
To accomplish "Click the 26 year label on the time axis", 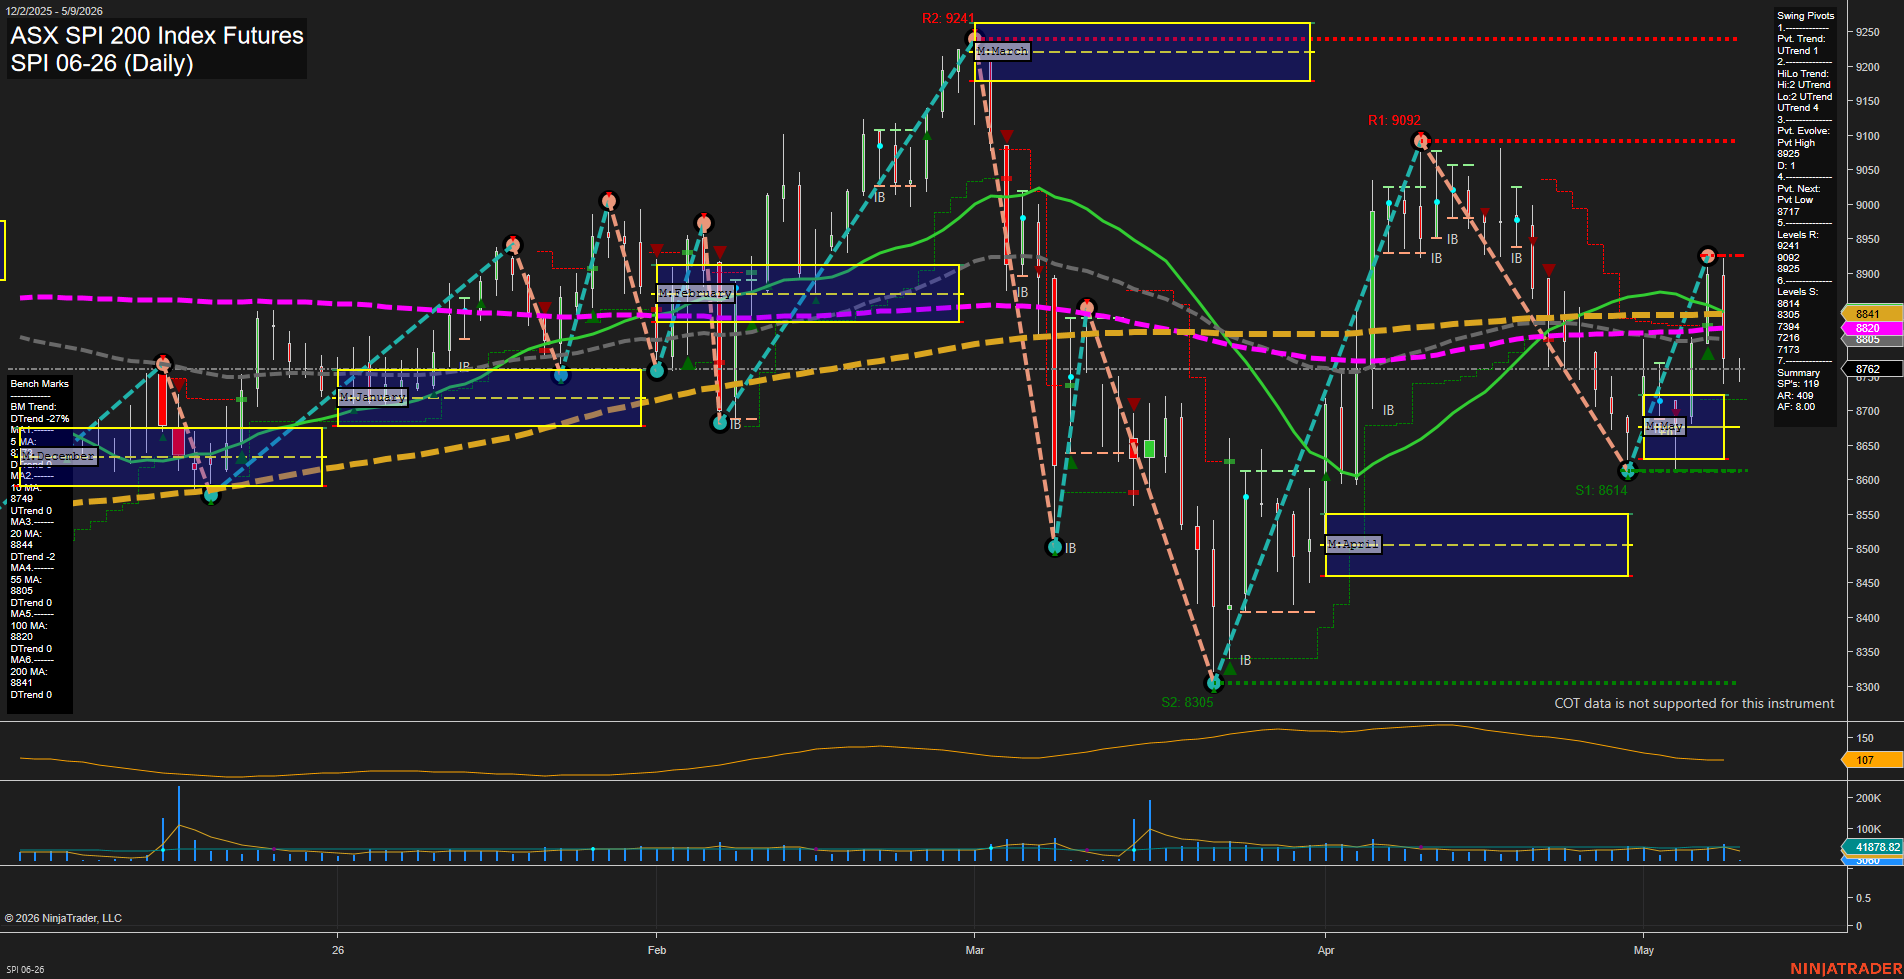I will [338, 950].
